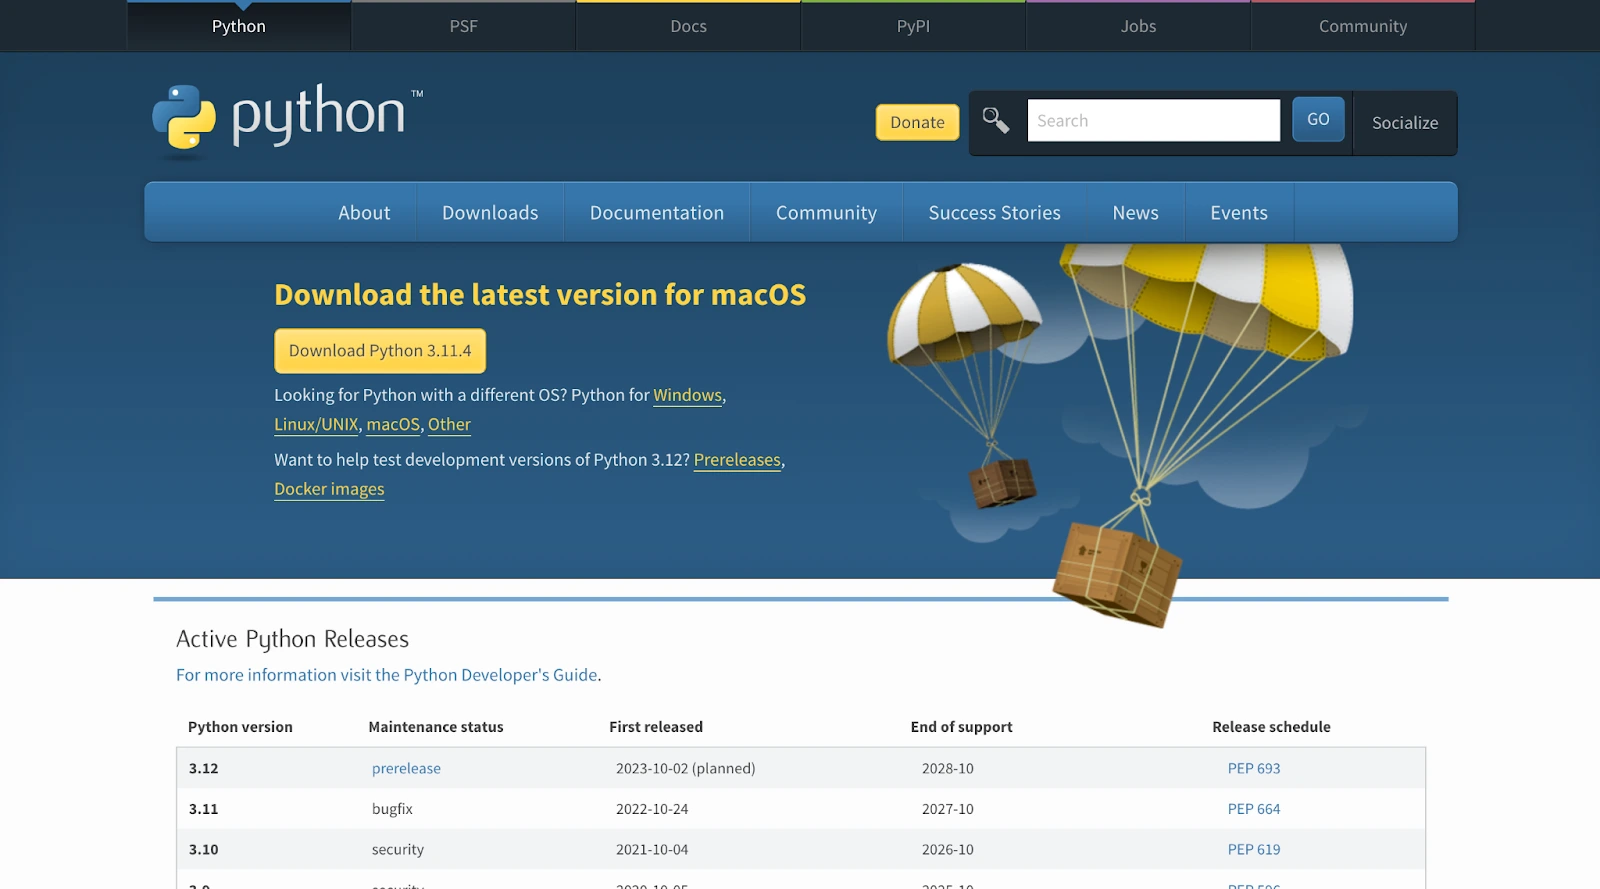Click the yellow Donate button

[x=917, y=122]
